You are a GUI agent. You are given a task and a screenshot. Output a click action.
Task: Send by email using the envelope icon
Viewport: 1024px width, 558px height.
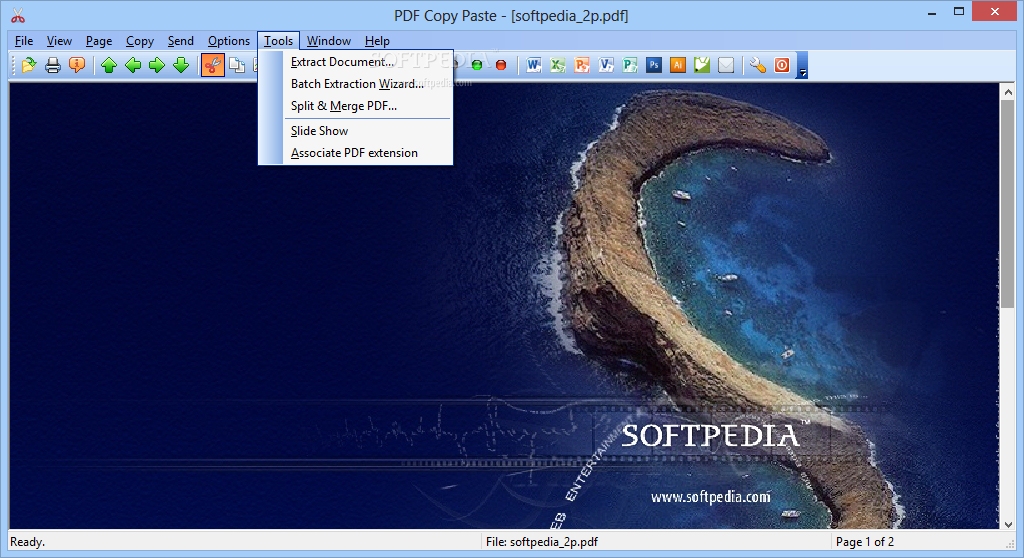726,65
